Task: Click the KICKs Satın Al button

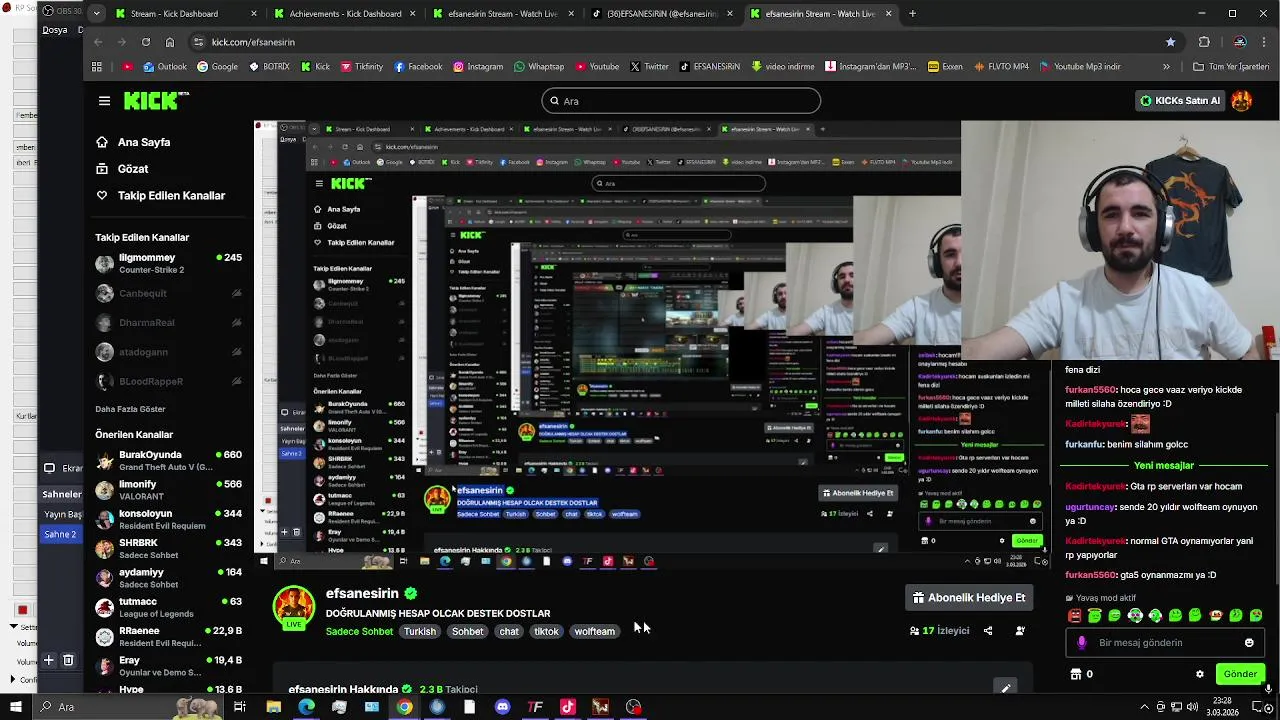Action: click(1180, 101)
